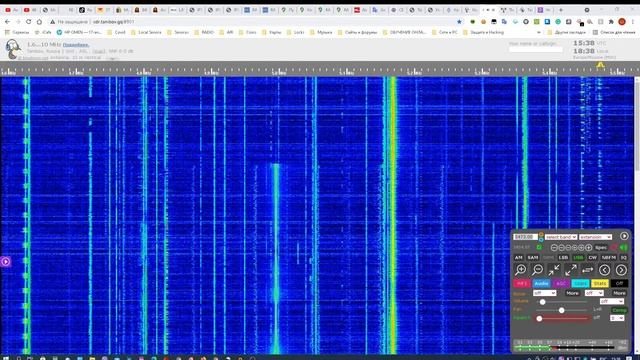Switch to the cyan Users tab
640x360 pixels.
tap(580, 283)
